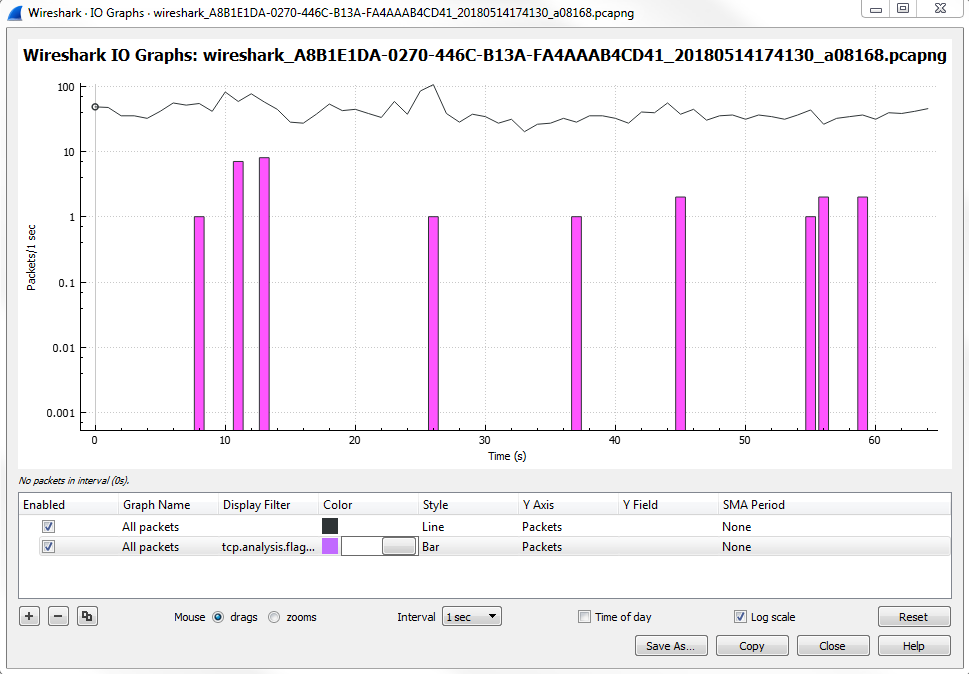Duplicate the selected graph via copy icon
Viewport: 969px width, 674px height.
pyautogui.click(x=87, y=616)
